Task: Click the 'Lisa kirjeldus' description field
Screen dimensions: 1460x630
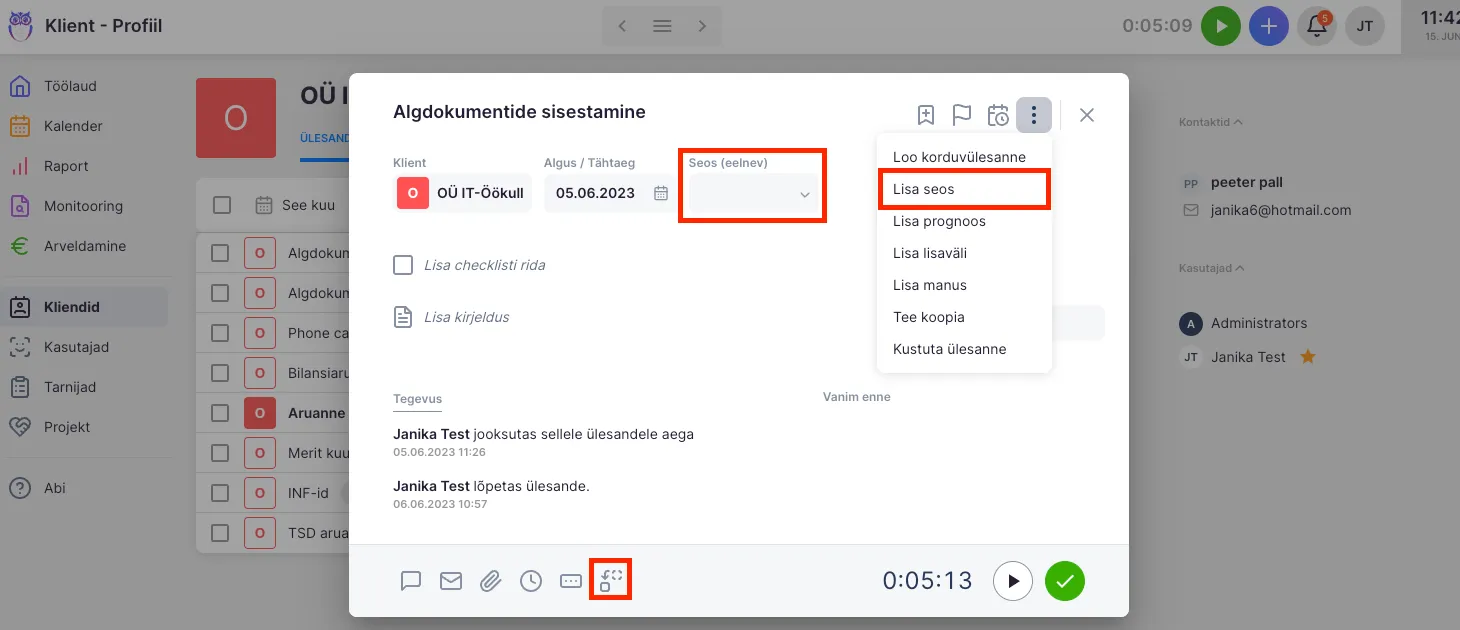Action: 466,317
